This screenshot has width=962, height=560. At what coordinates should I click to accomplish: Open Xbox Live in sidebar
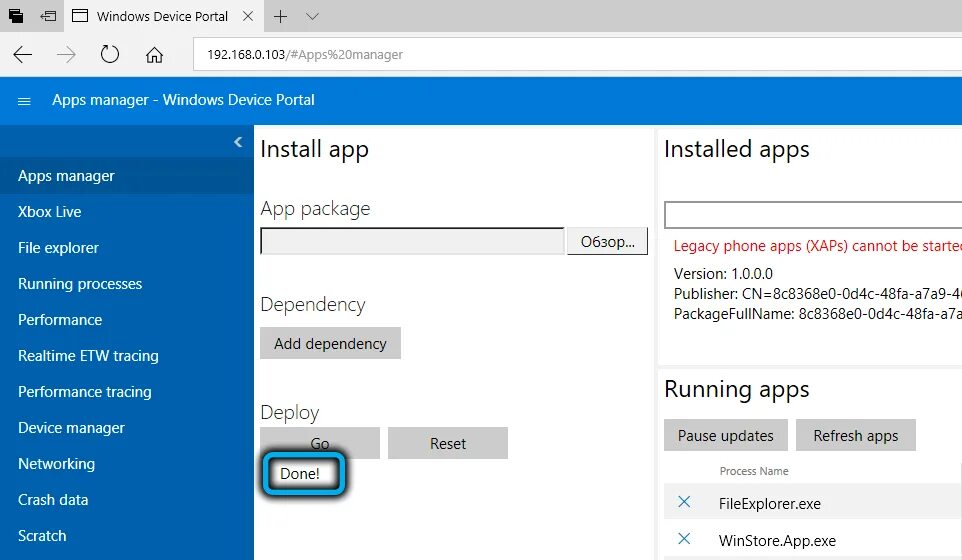(x=50, y=212)
